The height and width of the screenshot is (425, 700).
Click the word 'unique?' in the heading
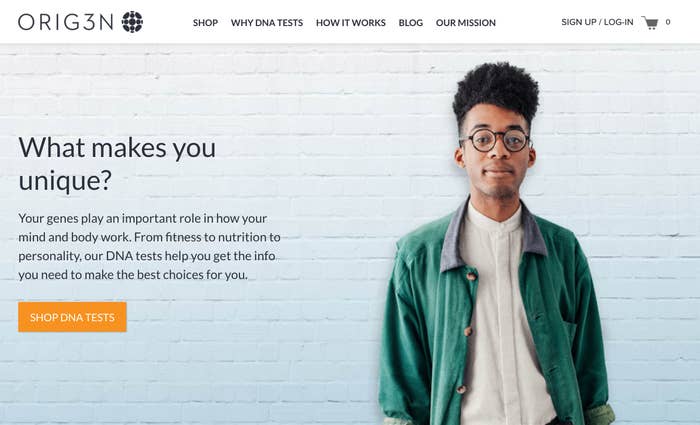pyautogui.click(x=65, y=181)
